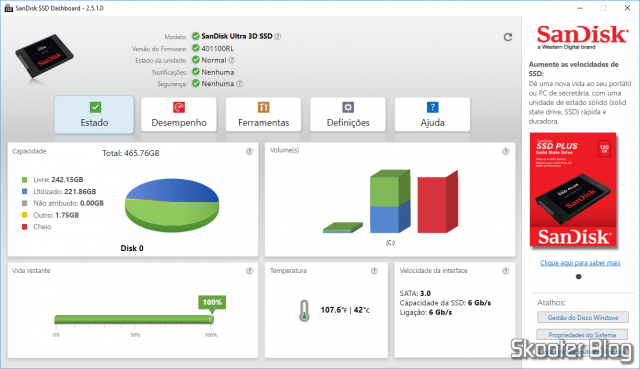Open the Ajuda tab

pyautogui.click(x=432, y=115)
